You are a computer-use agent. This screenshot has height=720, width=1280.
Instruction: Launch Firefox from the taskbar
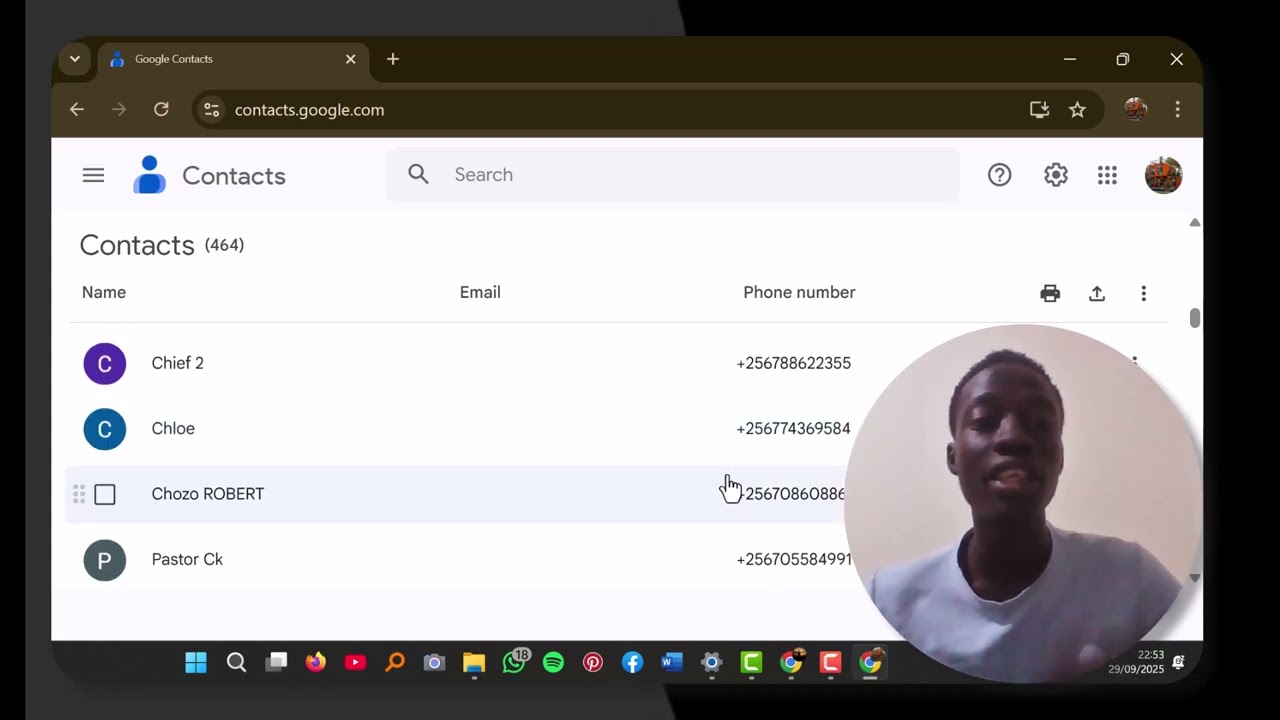pos(315,662)
